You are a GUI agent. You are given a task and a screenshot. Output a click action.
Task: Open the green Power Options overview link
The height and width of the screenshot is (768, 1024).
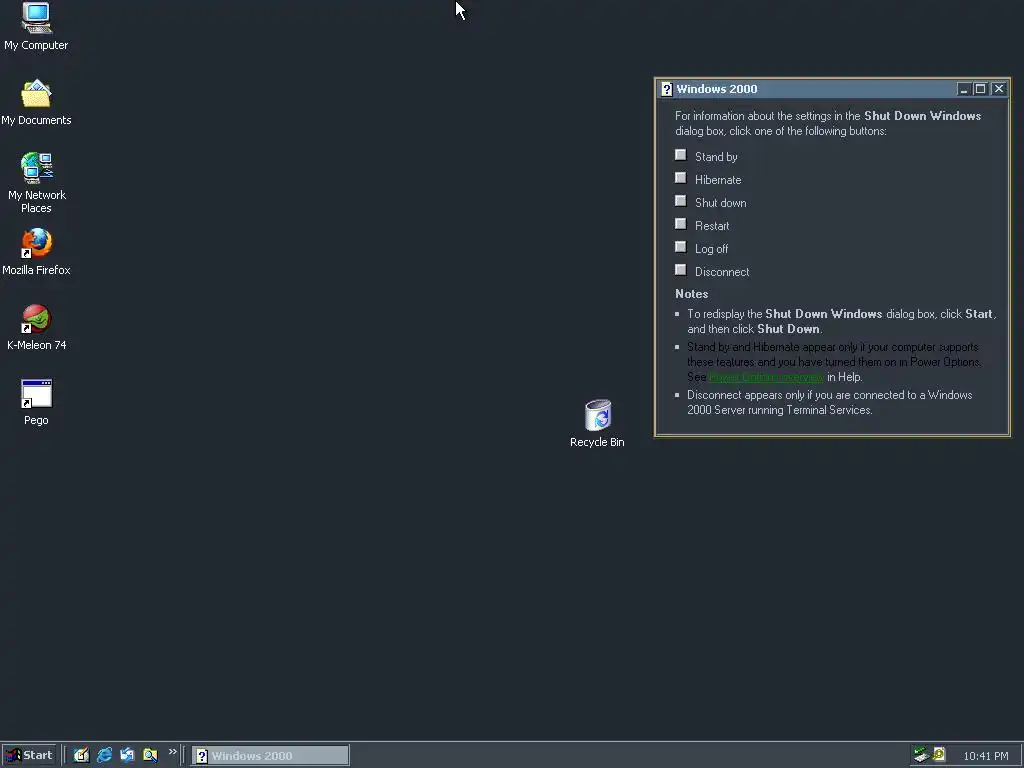pos(766,377)
